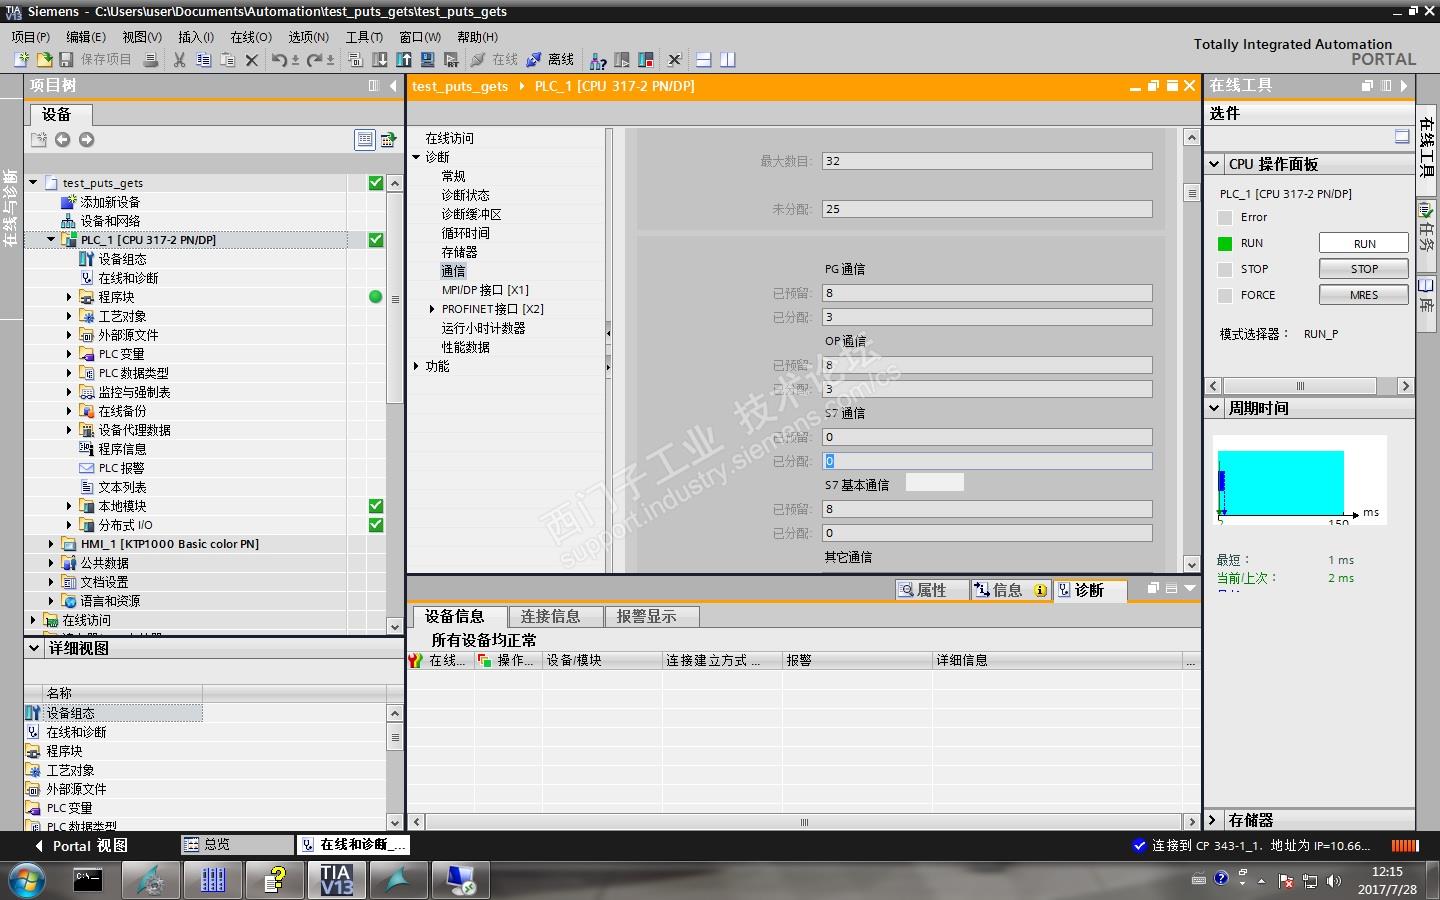Expand the HMI_1 tree node
The height and width of the screenshot is (900, 1440).
click(x=51, y=544)
